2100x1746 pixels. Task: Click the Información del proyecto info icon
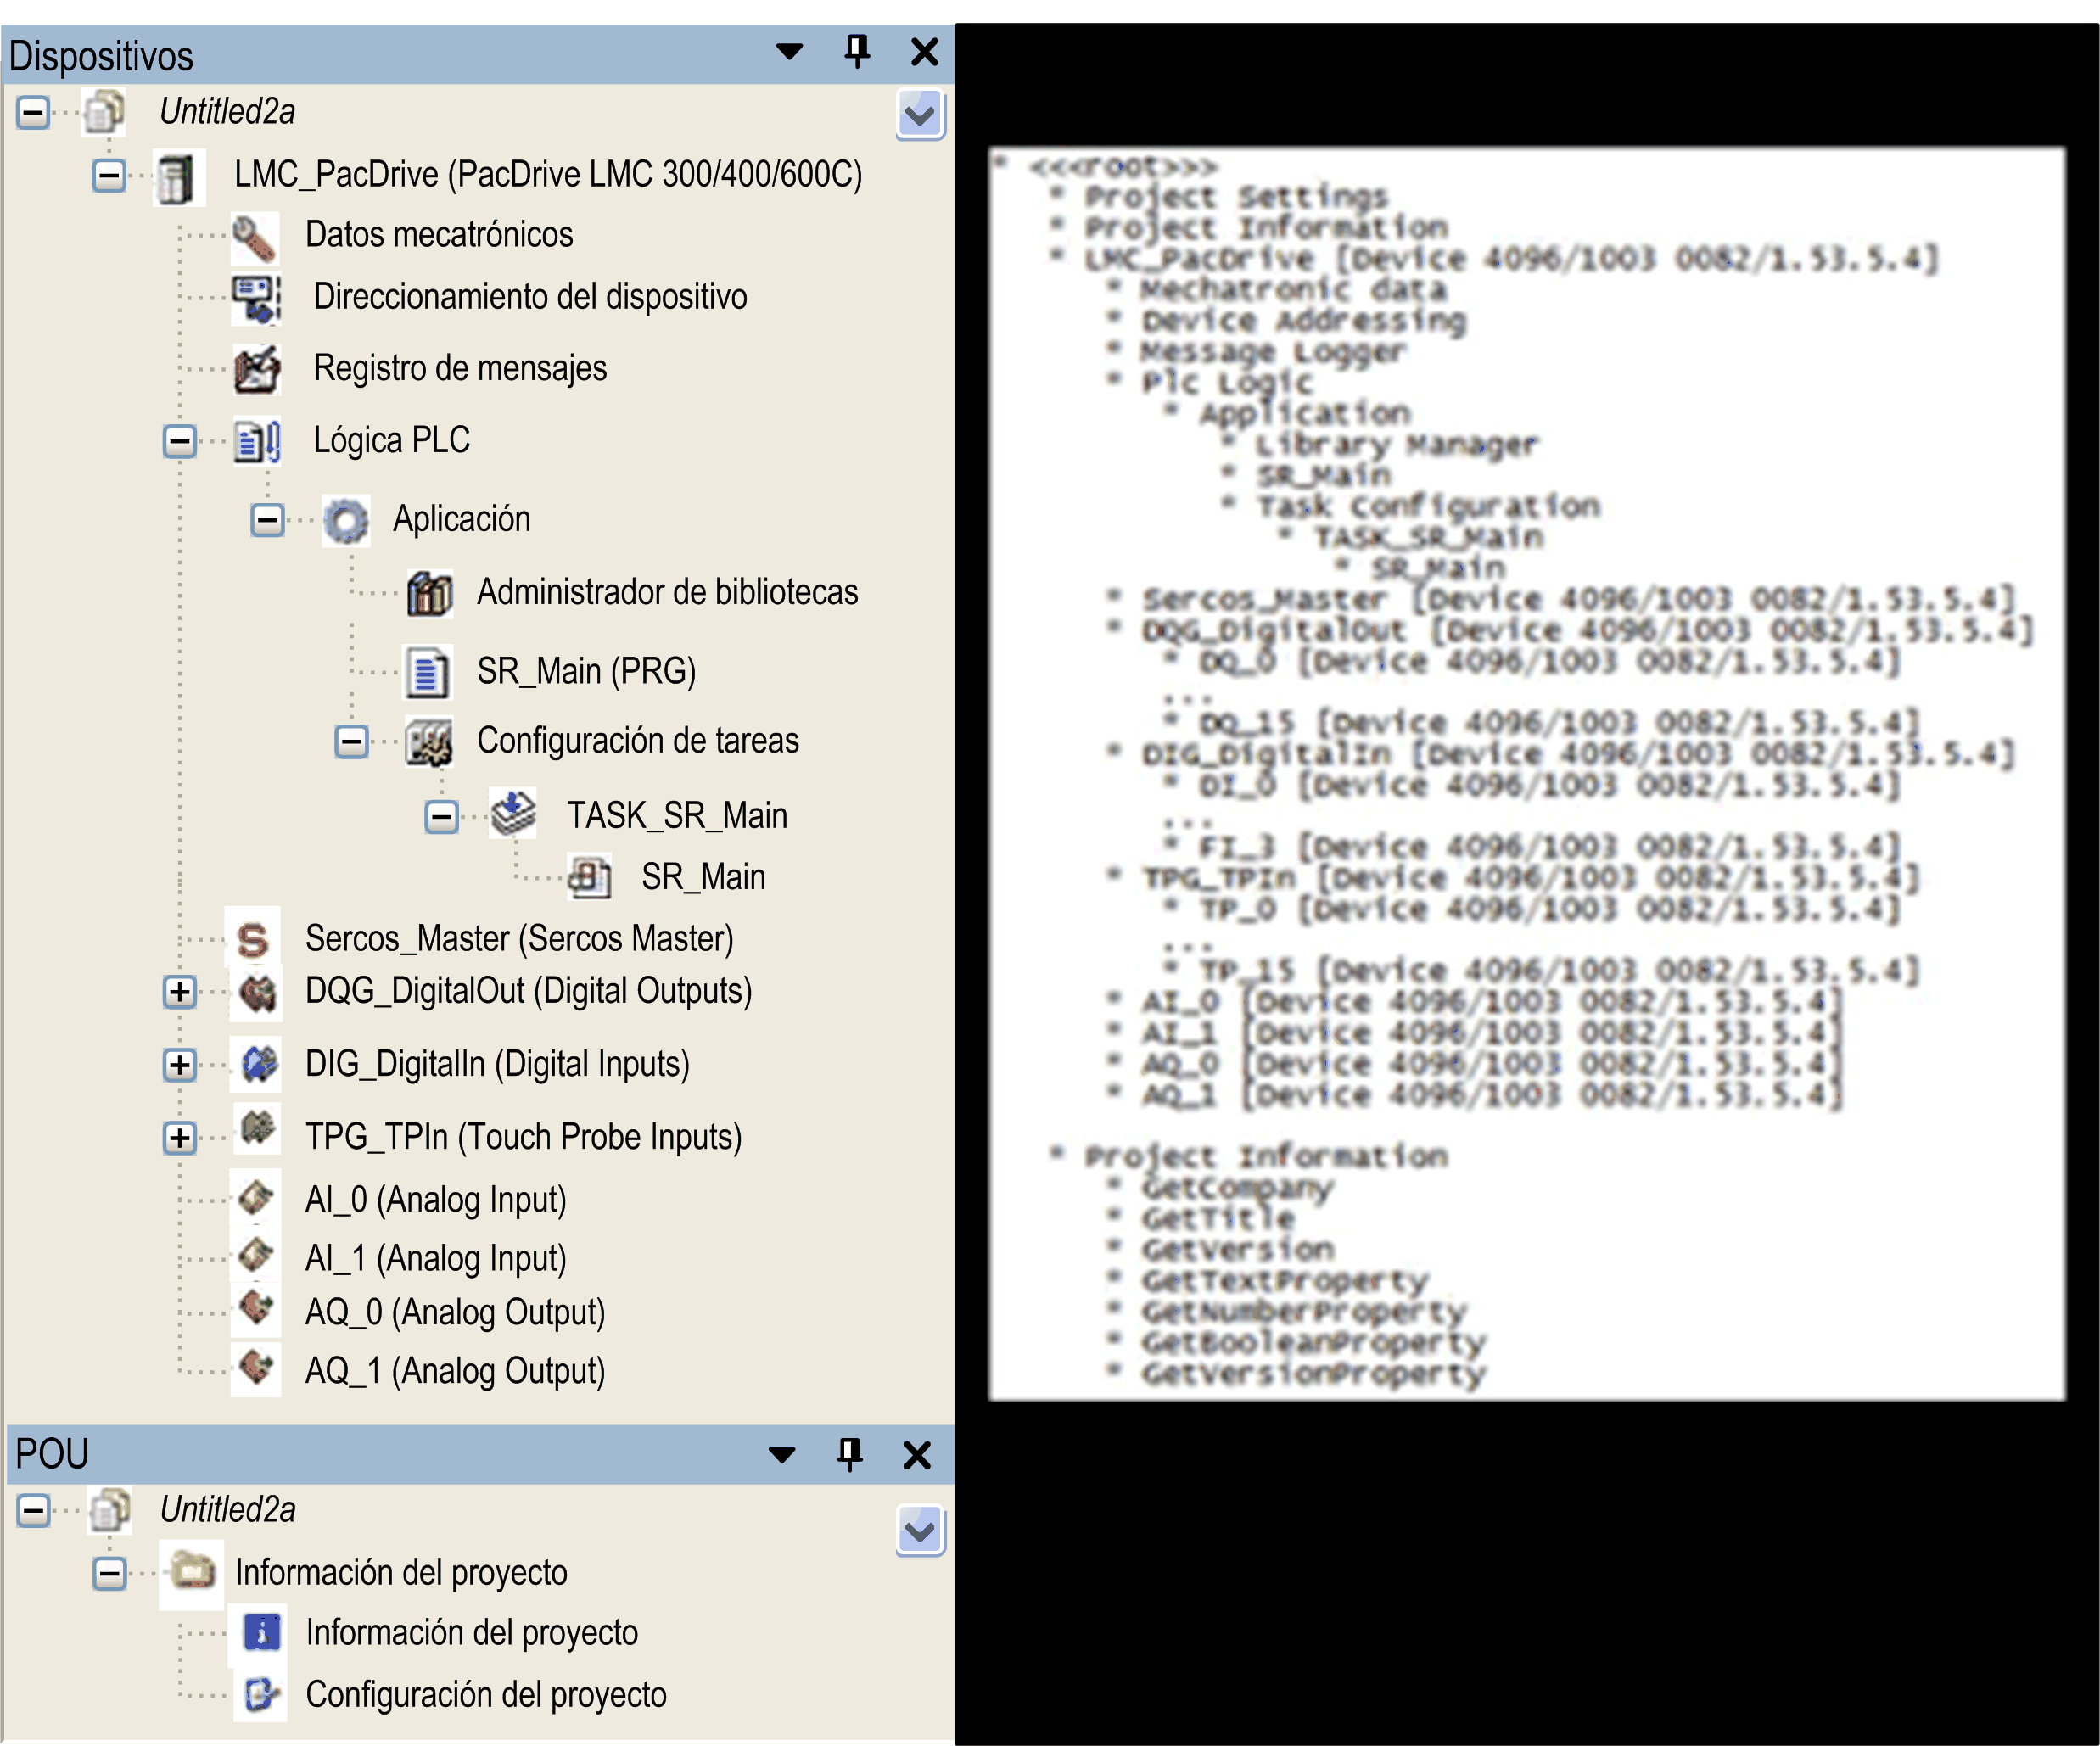tap(262, 1633)
